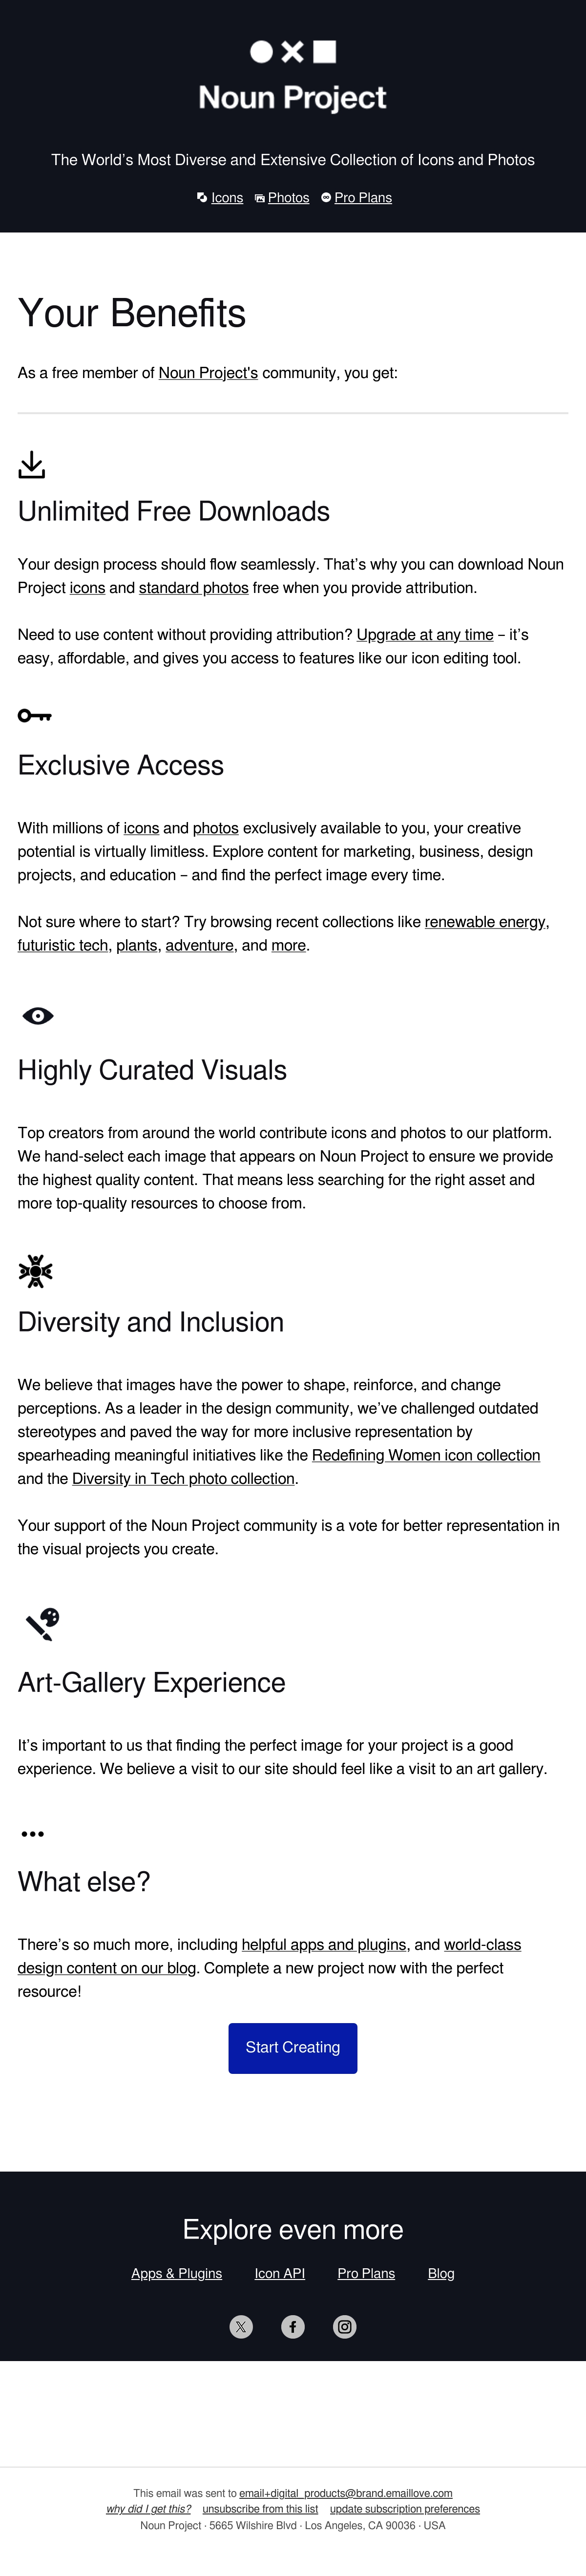Click the Start Creating button
The image size is (586, 2576).
click(x=293, y=2047)
